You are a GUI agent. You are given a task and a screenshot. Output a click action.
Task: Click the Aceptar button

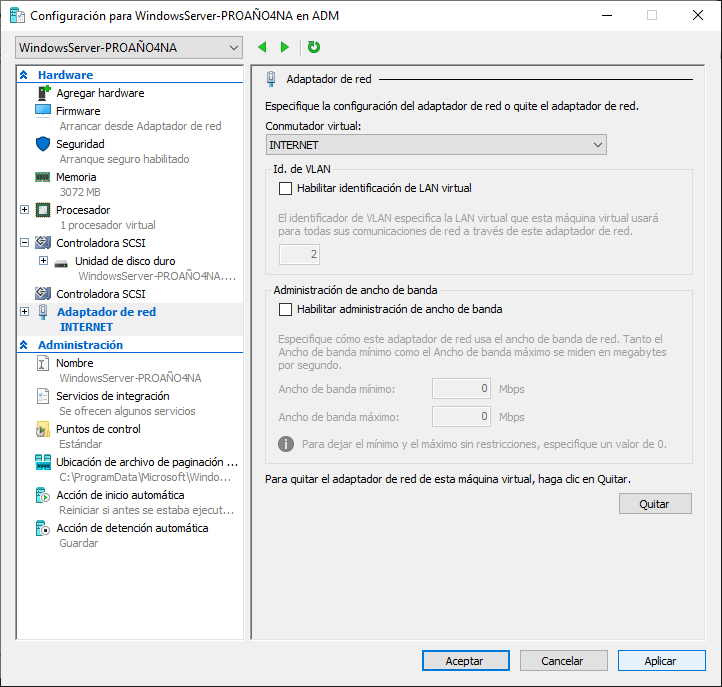pos(466,661)
